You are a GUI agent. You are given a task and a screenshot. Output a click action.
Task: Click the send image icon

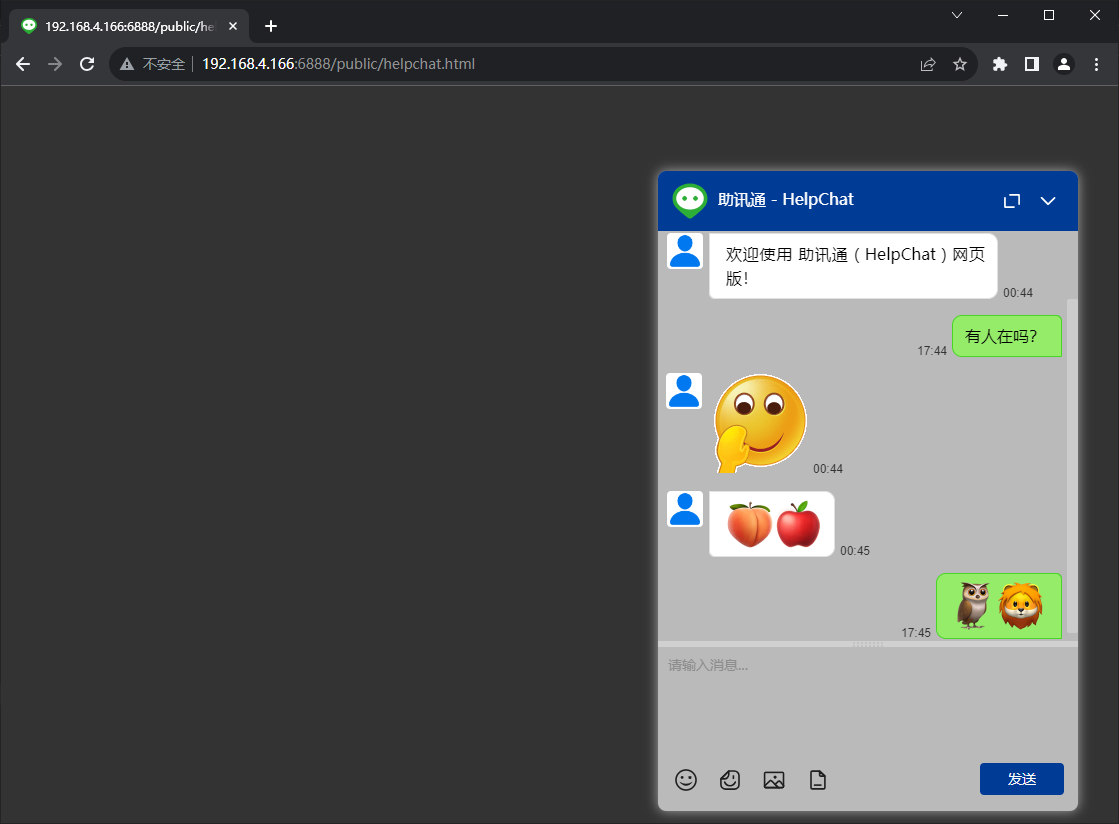coord(774,780)
